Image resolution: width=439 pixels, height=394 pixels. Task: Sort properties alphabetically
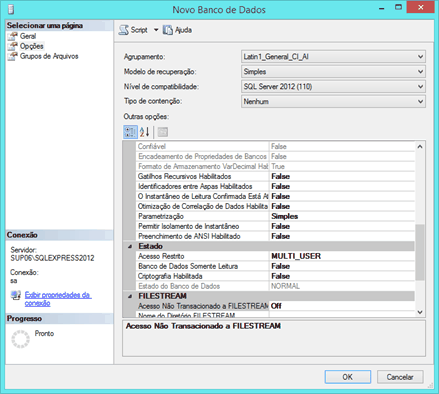(144, 132)
